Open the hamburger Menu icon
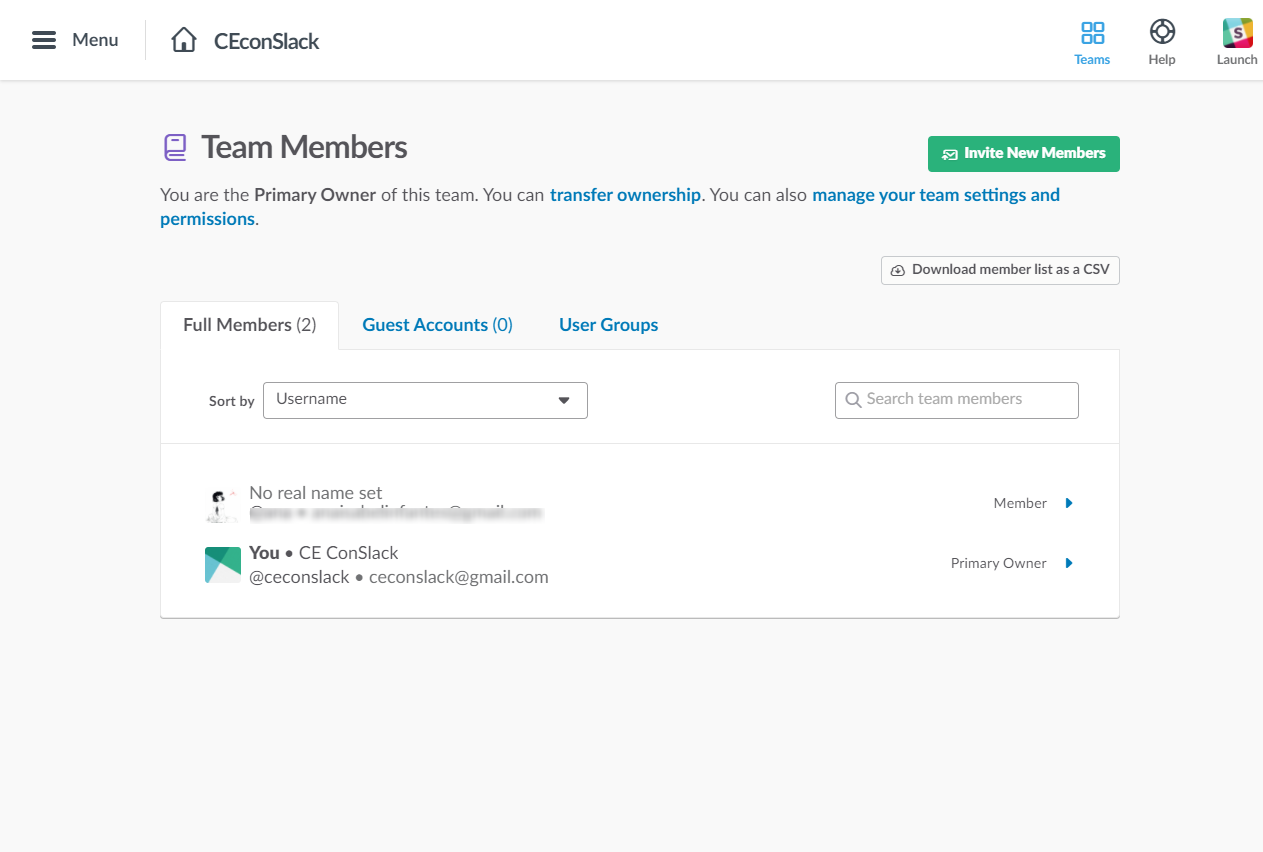Image resolution: width=1263 pixels, height=852 pixels. coord(44,40)
